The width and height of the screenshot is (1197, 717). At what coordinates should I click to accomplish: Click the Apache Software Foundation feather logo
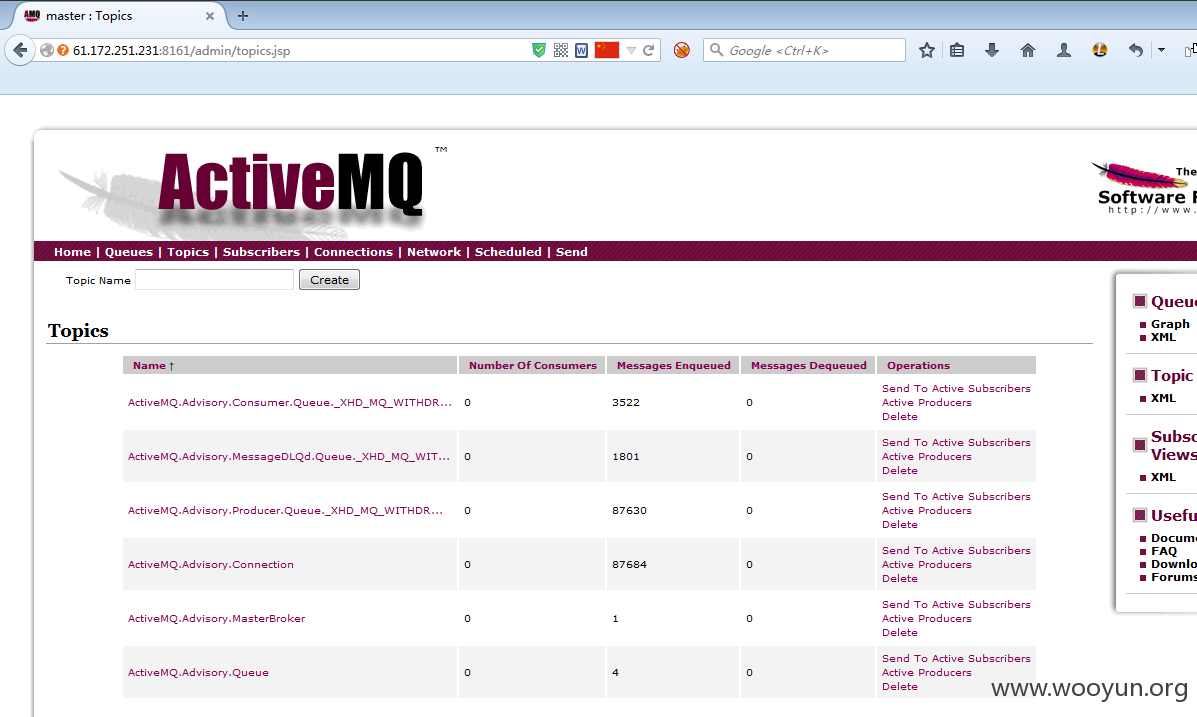click(x=1145, y=187)
